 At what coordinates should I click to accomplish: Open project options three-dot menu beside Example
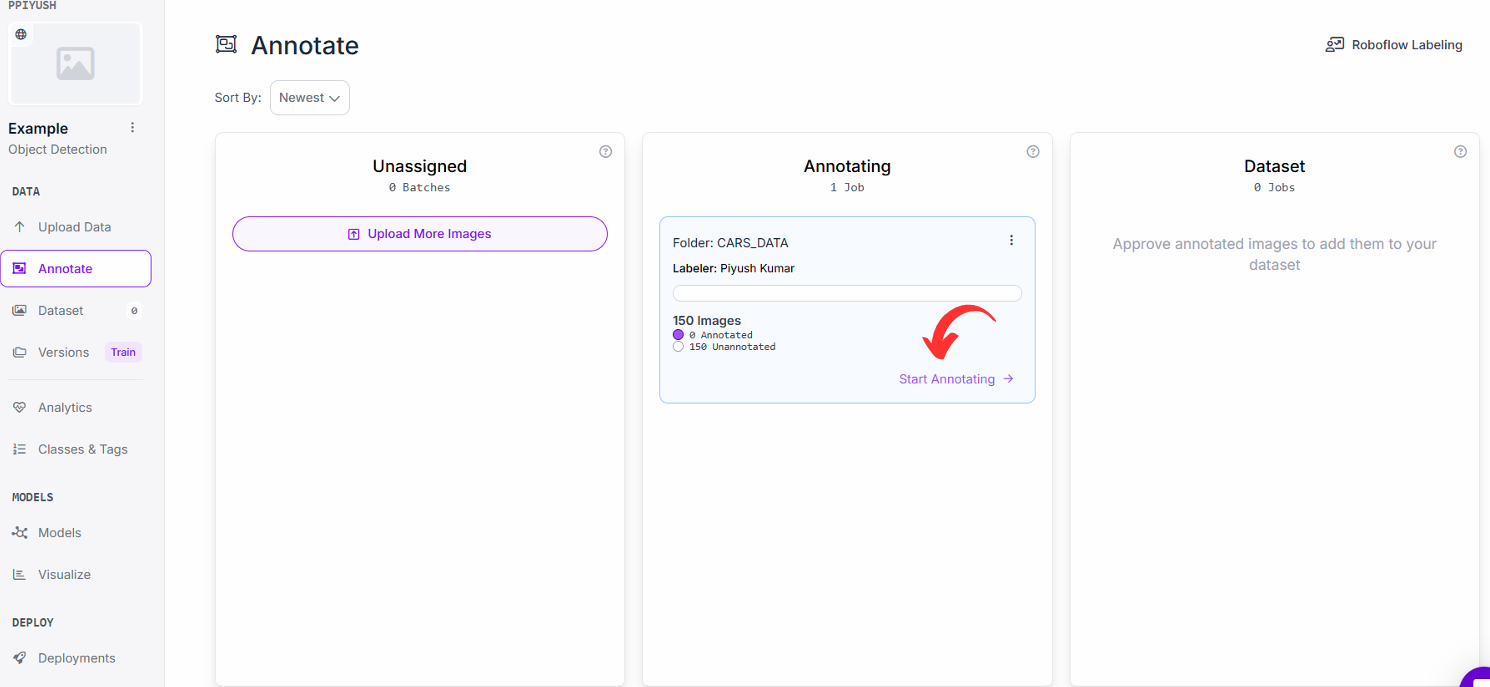132,128
